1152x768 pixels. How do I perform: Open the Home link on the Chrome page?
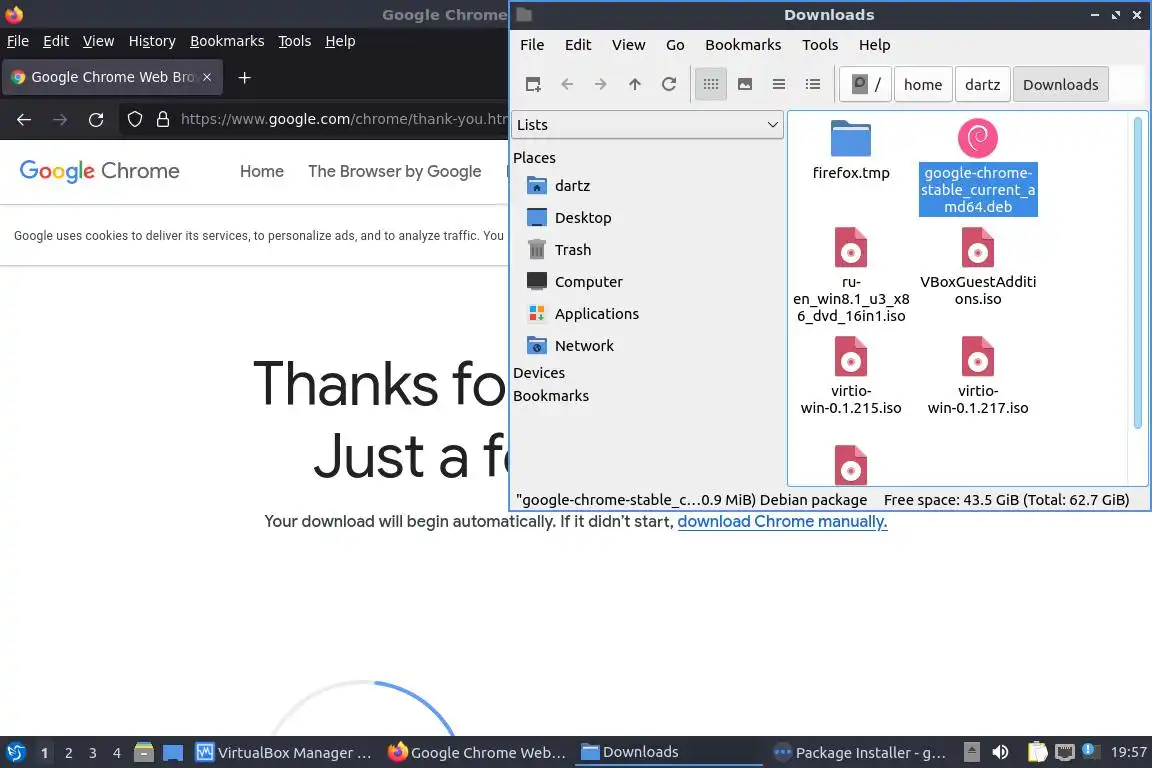coord(262,171)
